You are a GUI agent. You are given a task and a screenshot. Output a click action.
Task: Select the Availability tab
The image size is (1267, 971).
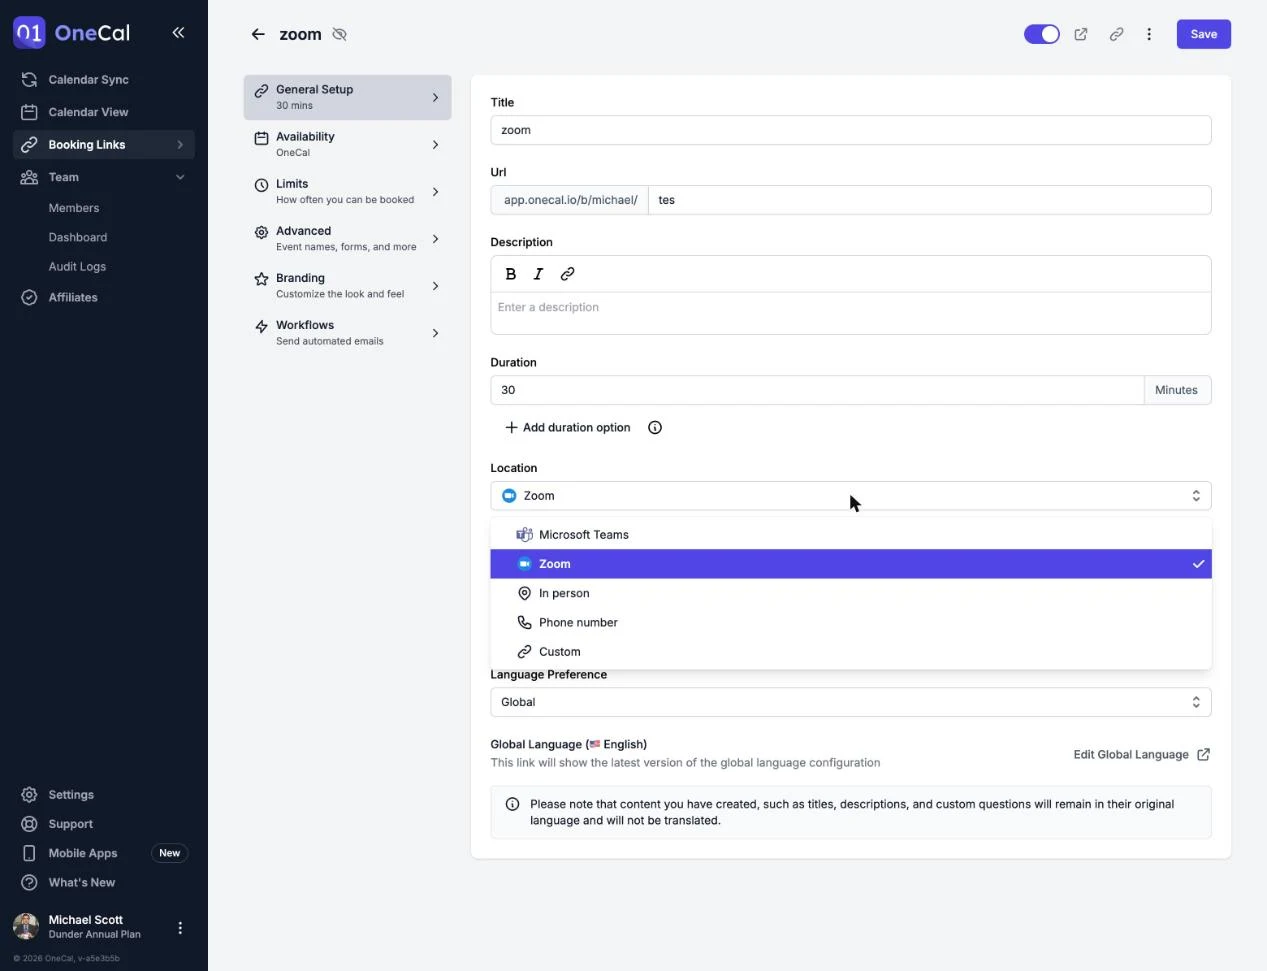pos(347,144)
